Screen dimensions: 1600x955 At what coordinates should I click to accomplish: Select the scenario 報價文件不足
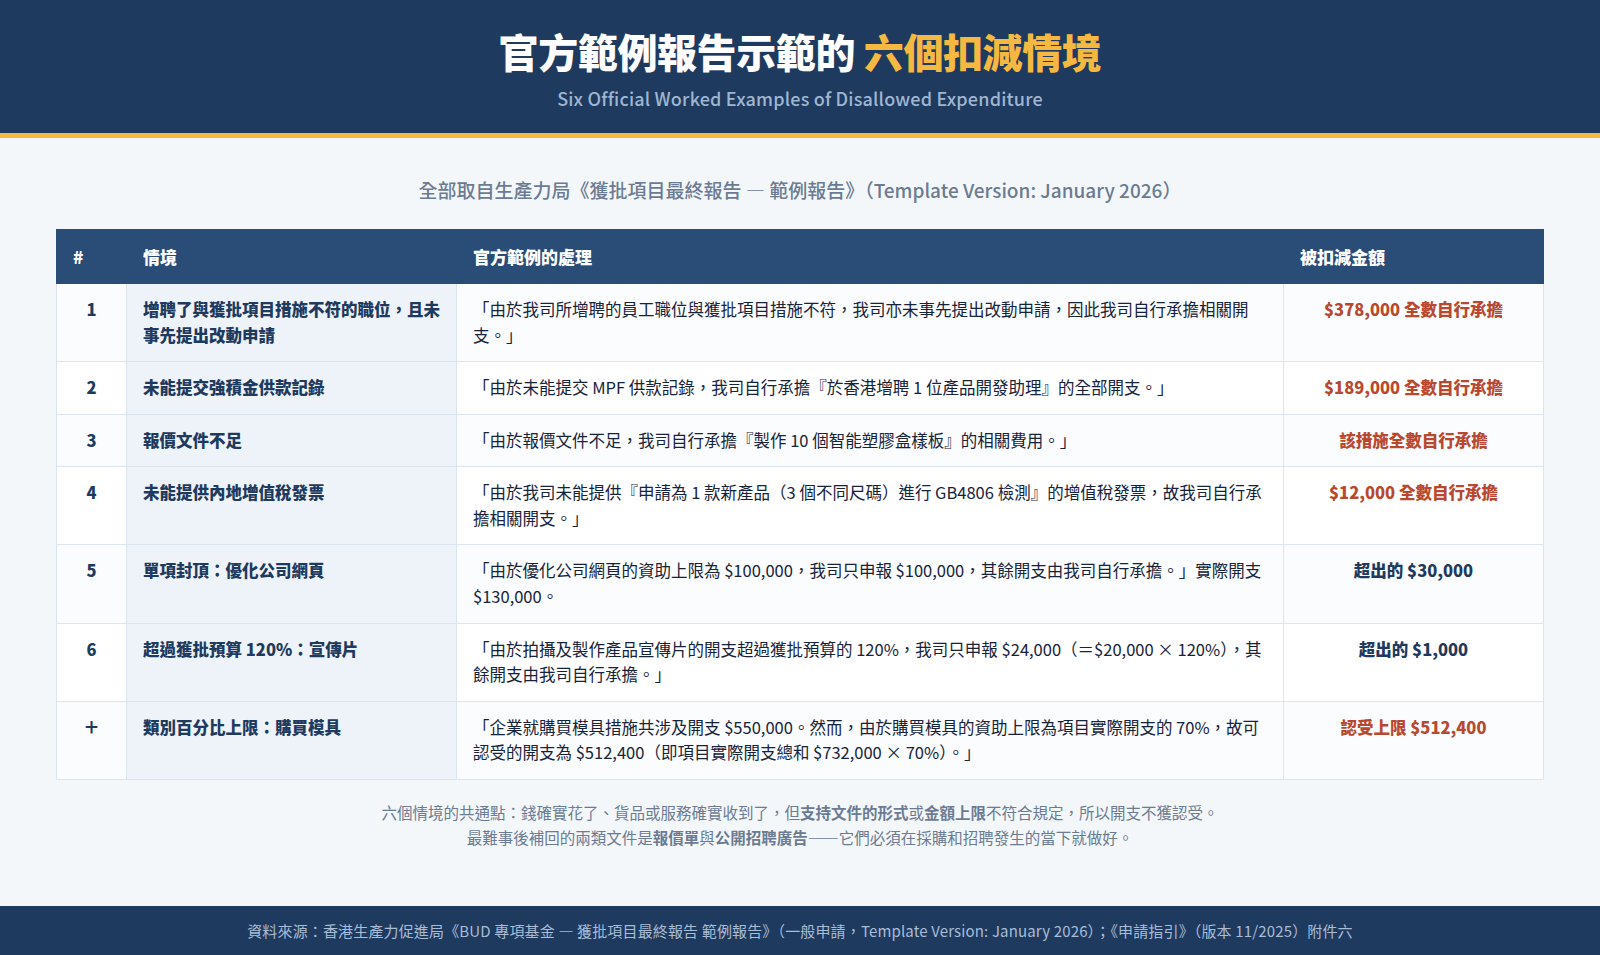(x=192, y=441)
